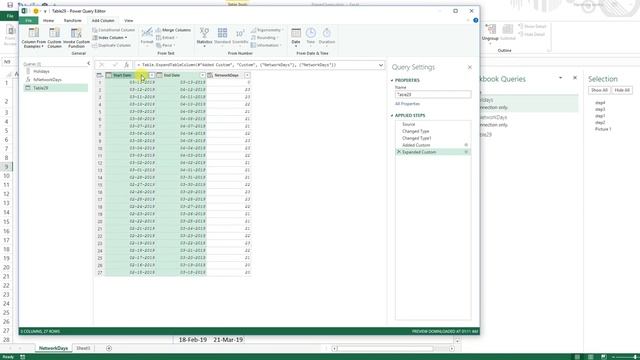The height and width of the screenshot is (360, 640).
Task: Close the Query Settings pane
Action: 470,67
